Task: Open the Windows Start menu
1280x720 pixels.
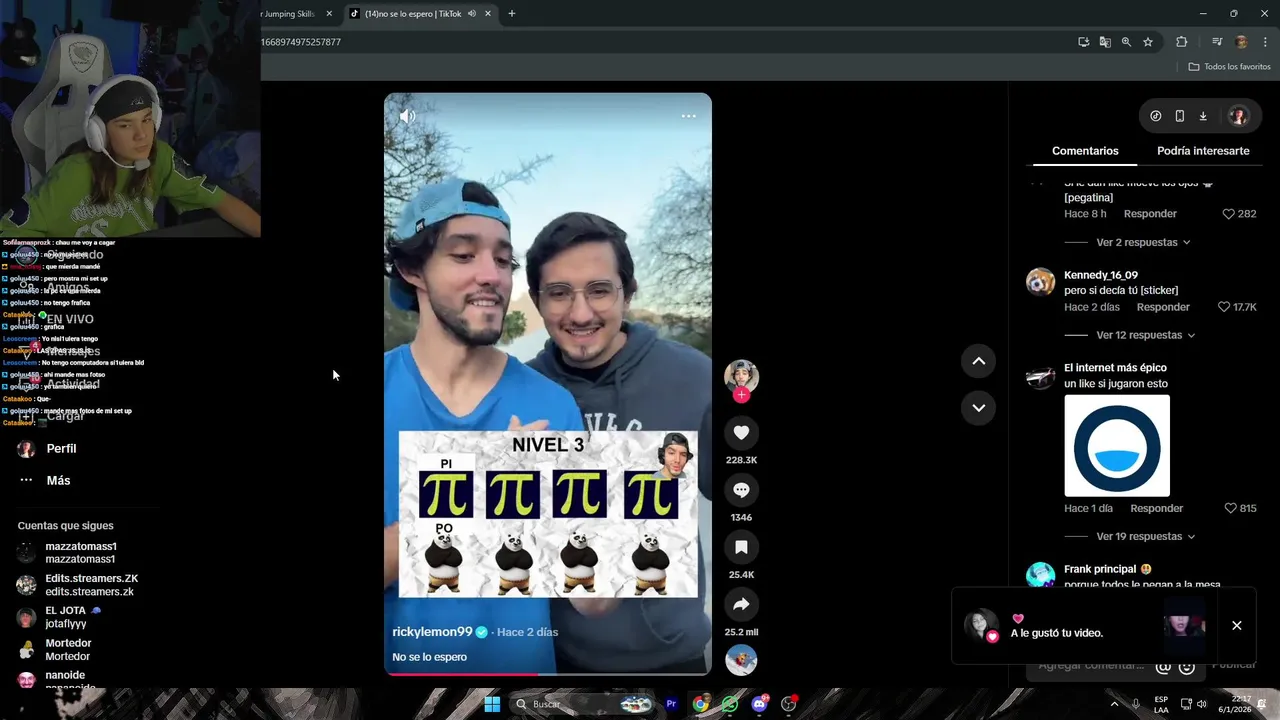Action: pos(492,704)
